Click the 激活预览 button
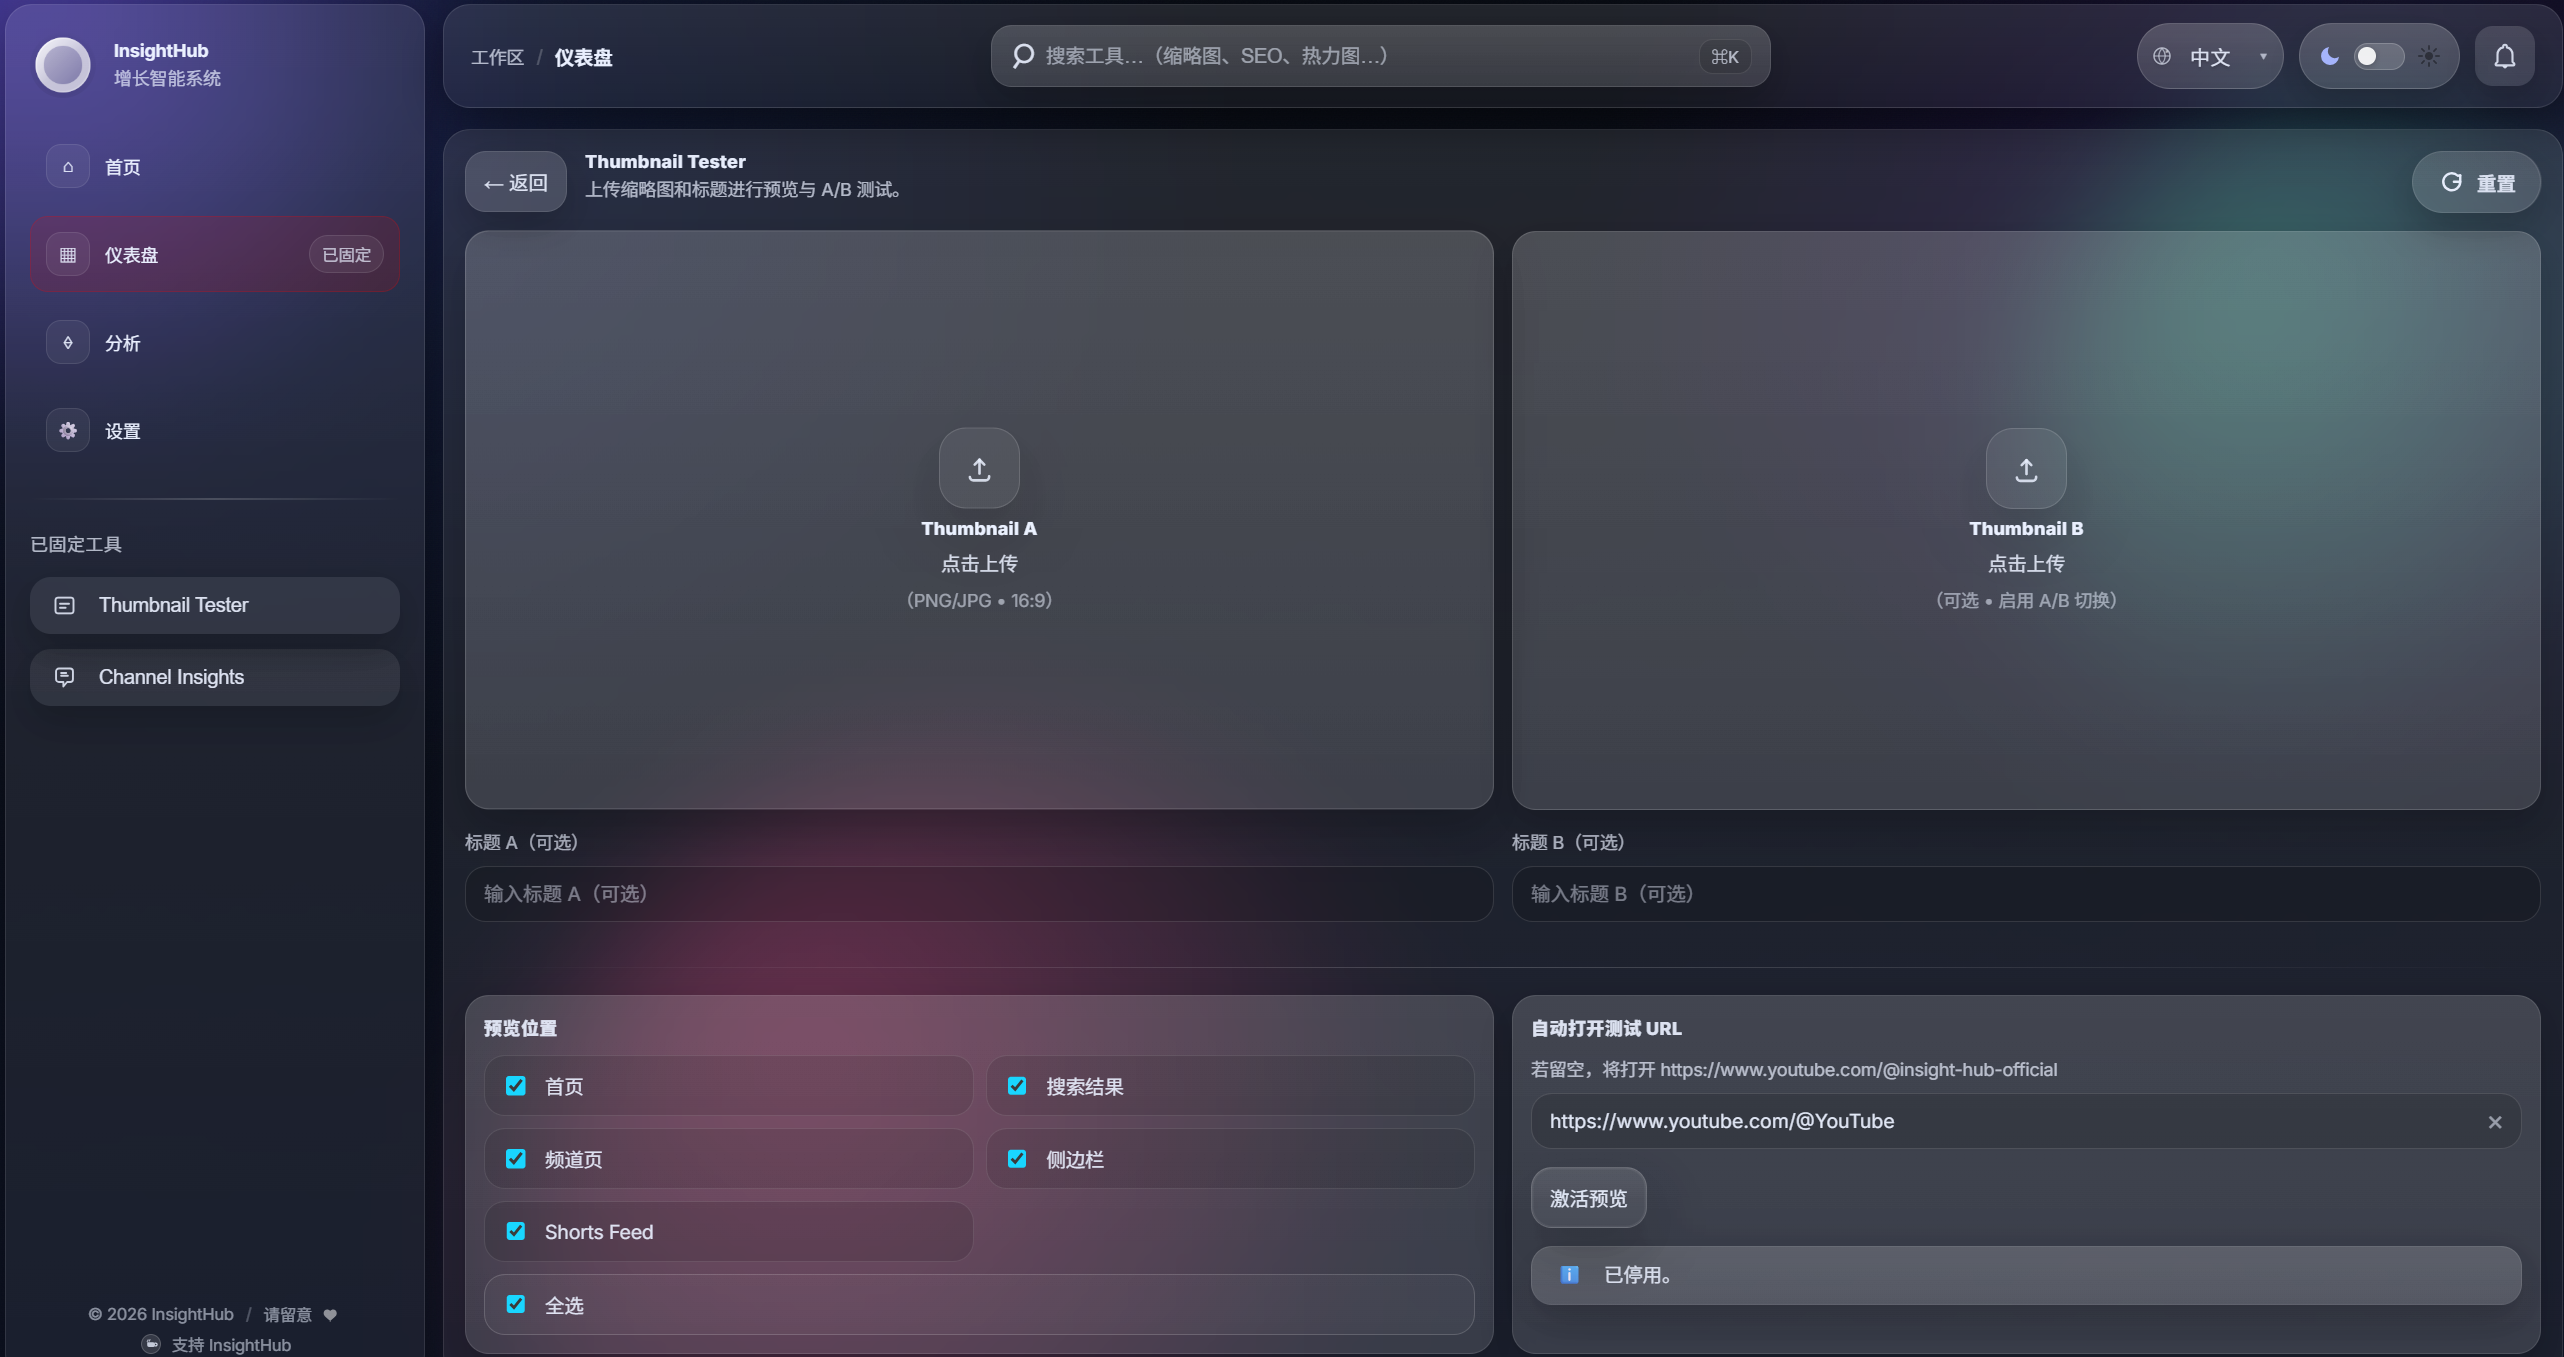This screenshot has height=1357, width=2564. 1588,1198
